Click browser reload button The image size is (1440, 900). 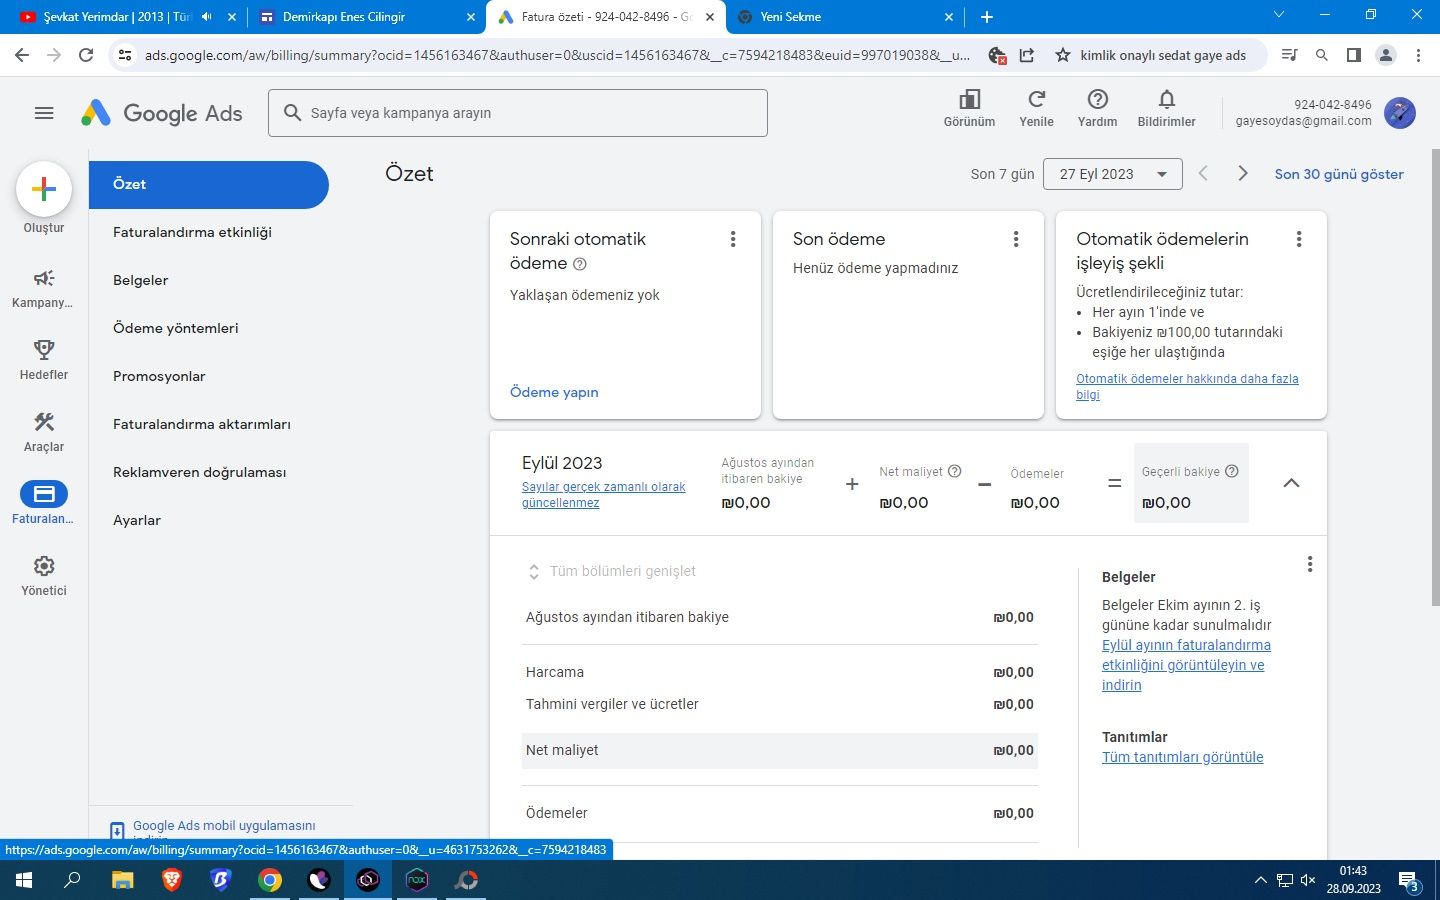pos(86,55)
